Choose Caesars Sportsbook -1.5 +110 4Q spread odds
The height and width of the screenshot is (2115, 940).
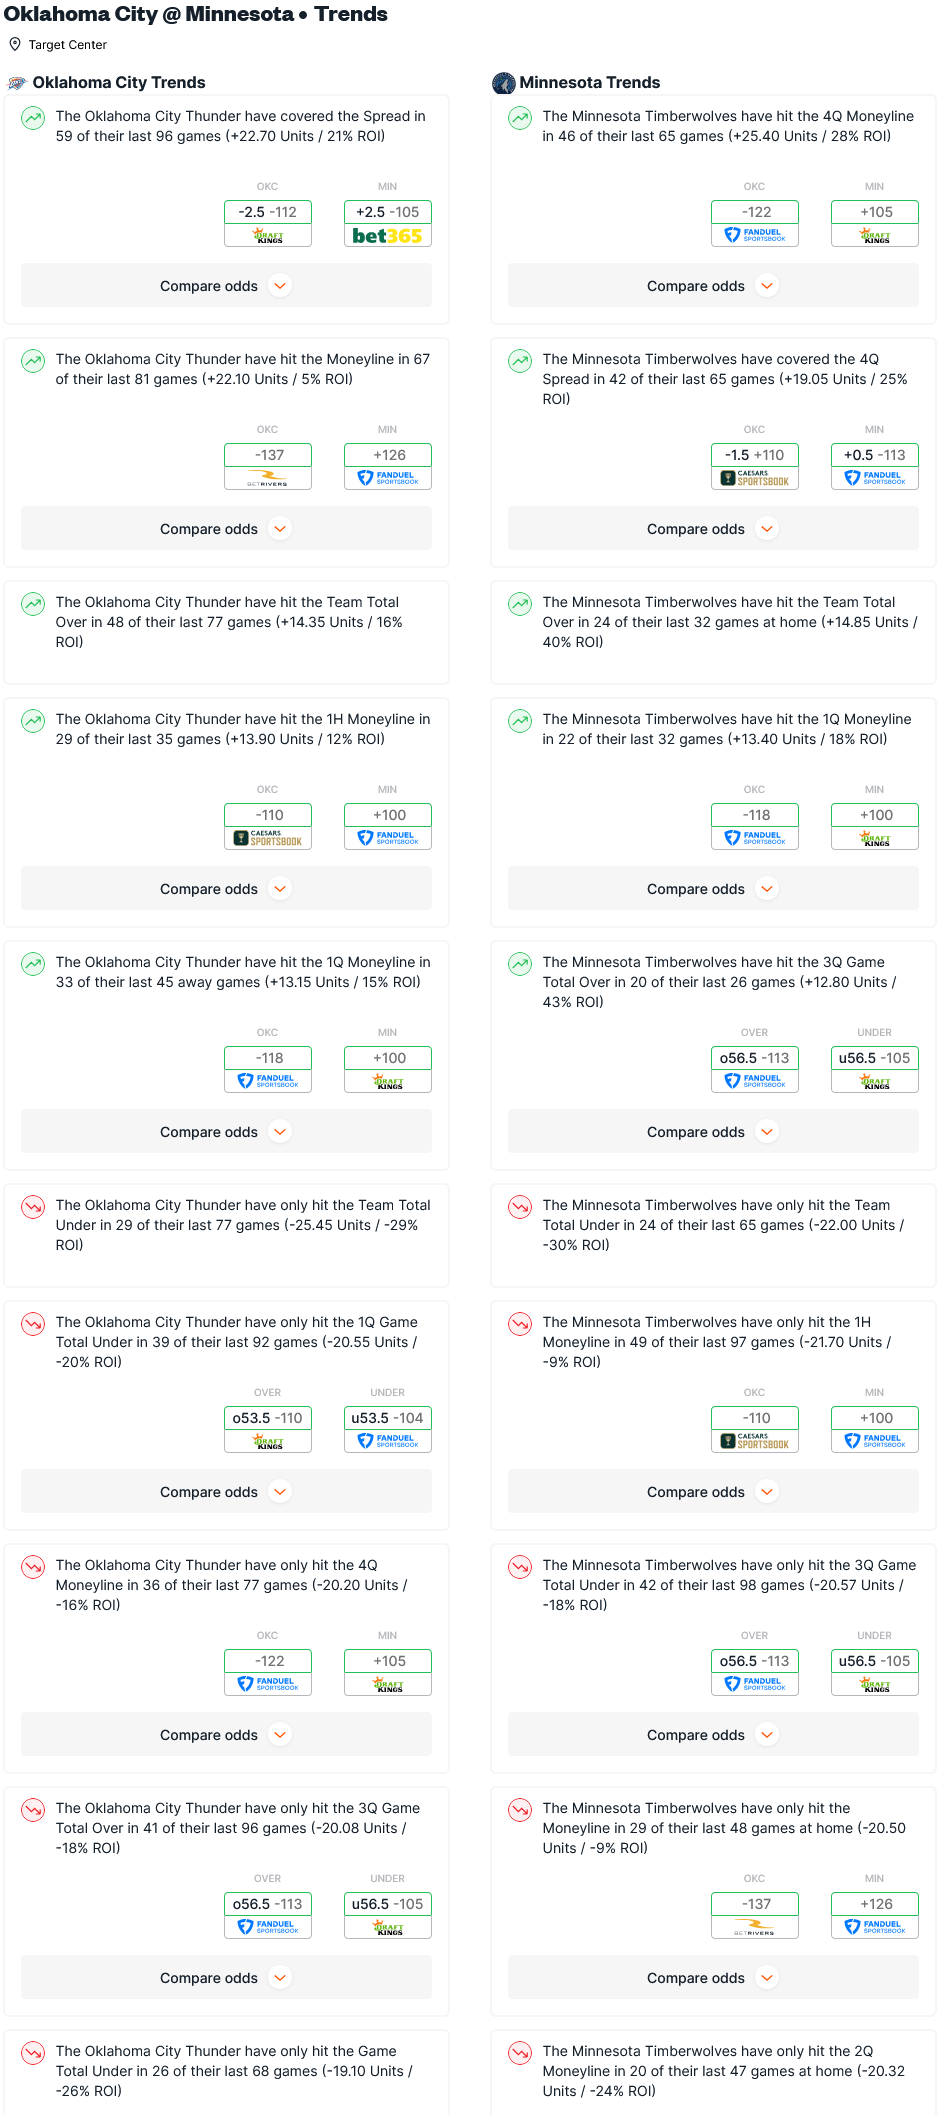[x=755, y=467]
